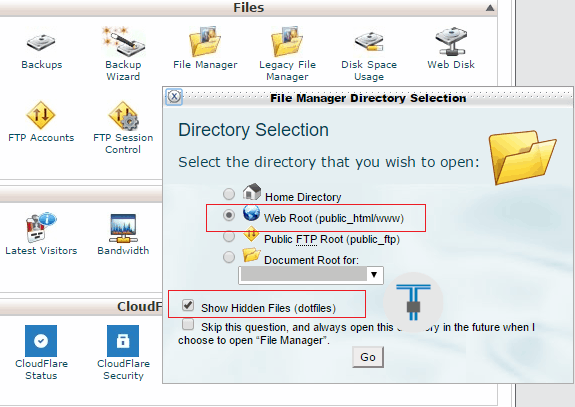The height and width of the screenshot is (407, 575).
Task: Close the Directory Selection dialog with X
Action: click(174, 97)
